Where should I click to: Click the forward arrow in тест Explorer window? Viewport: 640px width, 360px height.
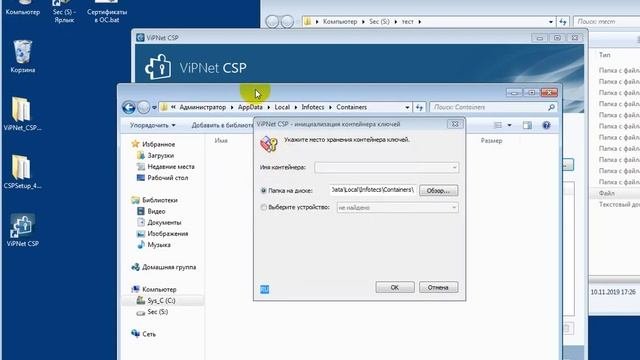tap(287, 22)
